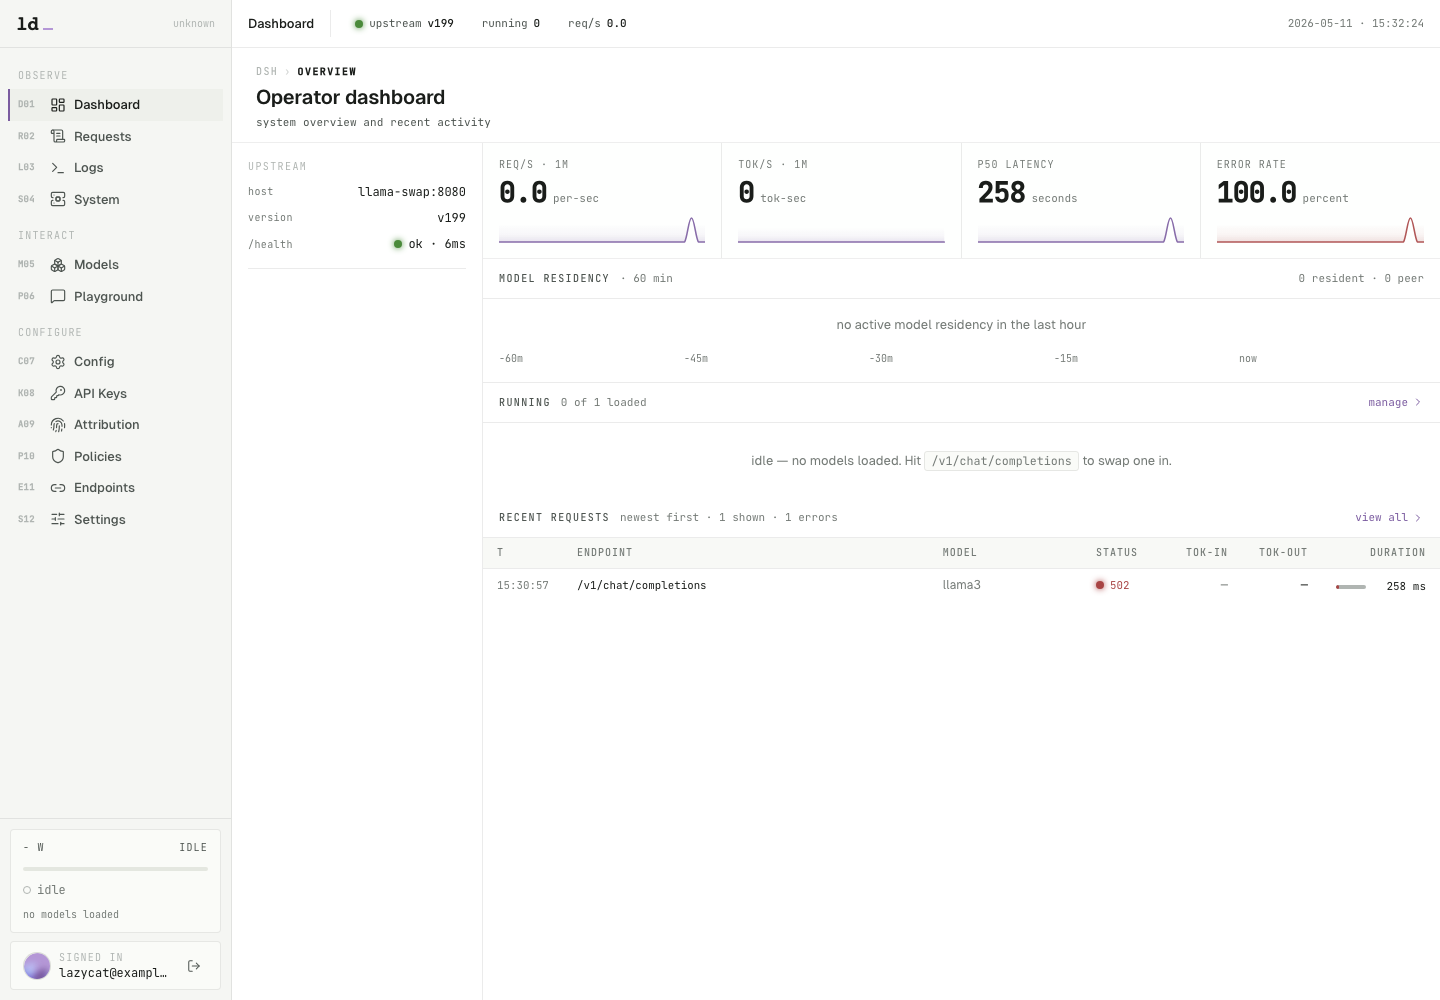Open the Policies page label

(97, 457)
